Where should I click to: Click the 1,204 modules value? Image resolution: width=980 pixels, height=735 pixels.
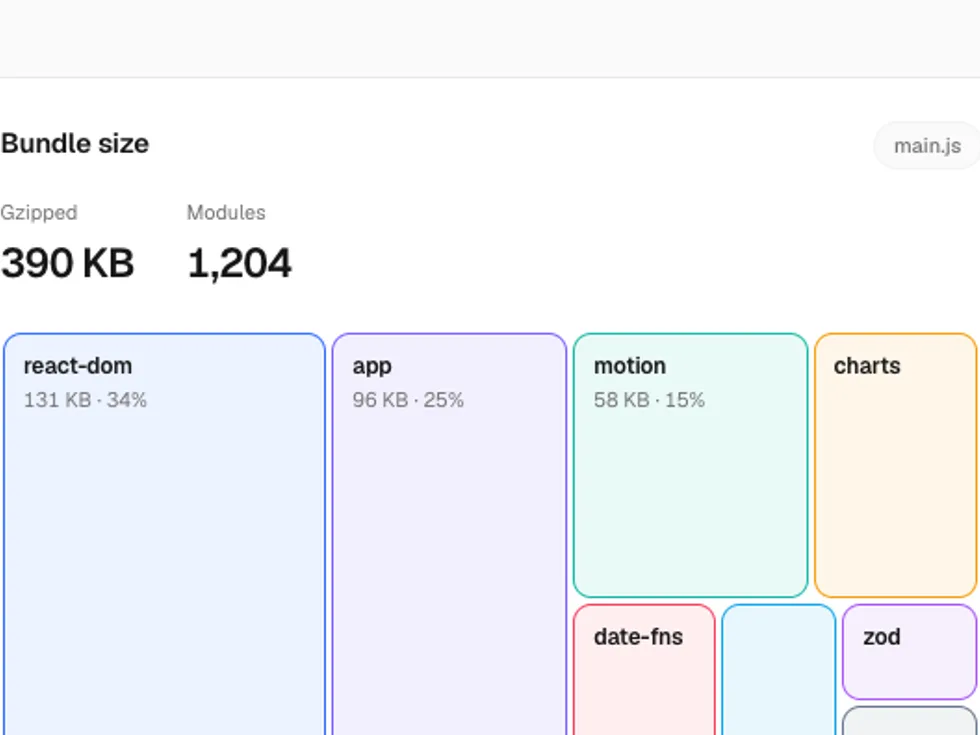click(x=239, y=263)
